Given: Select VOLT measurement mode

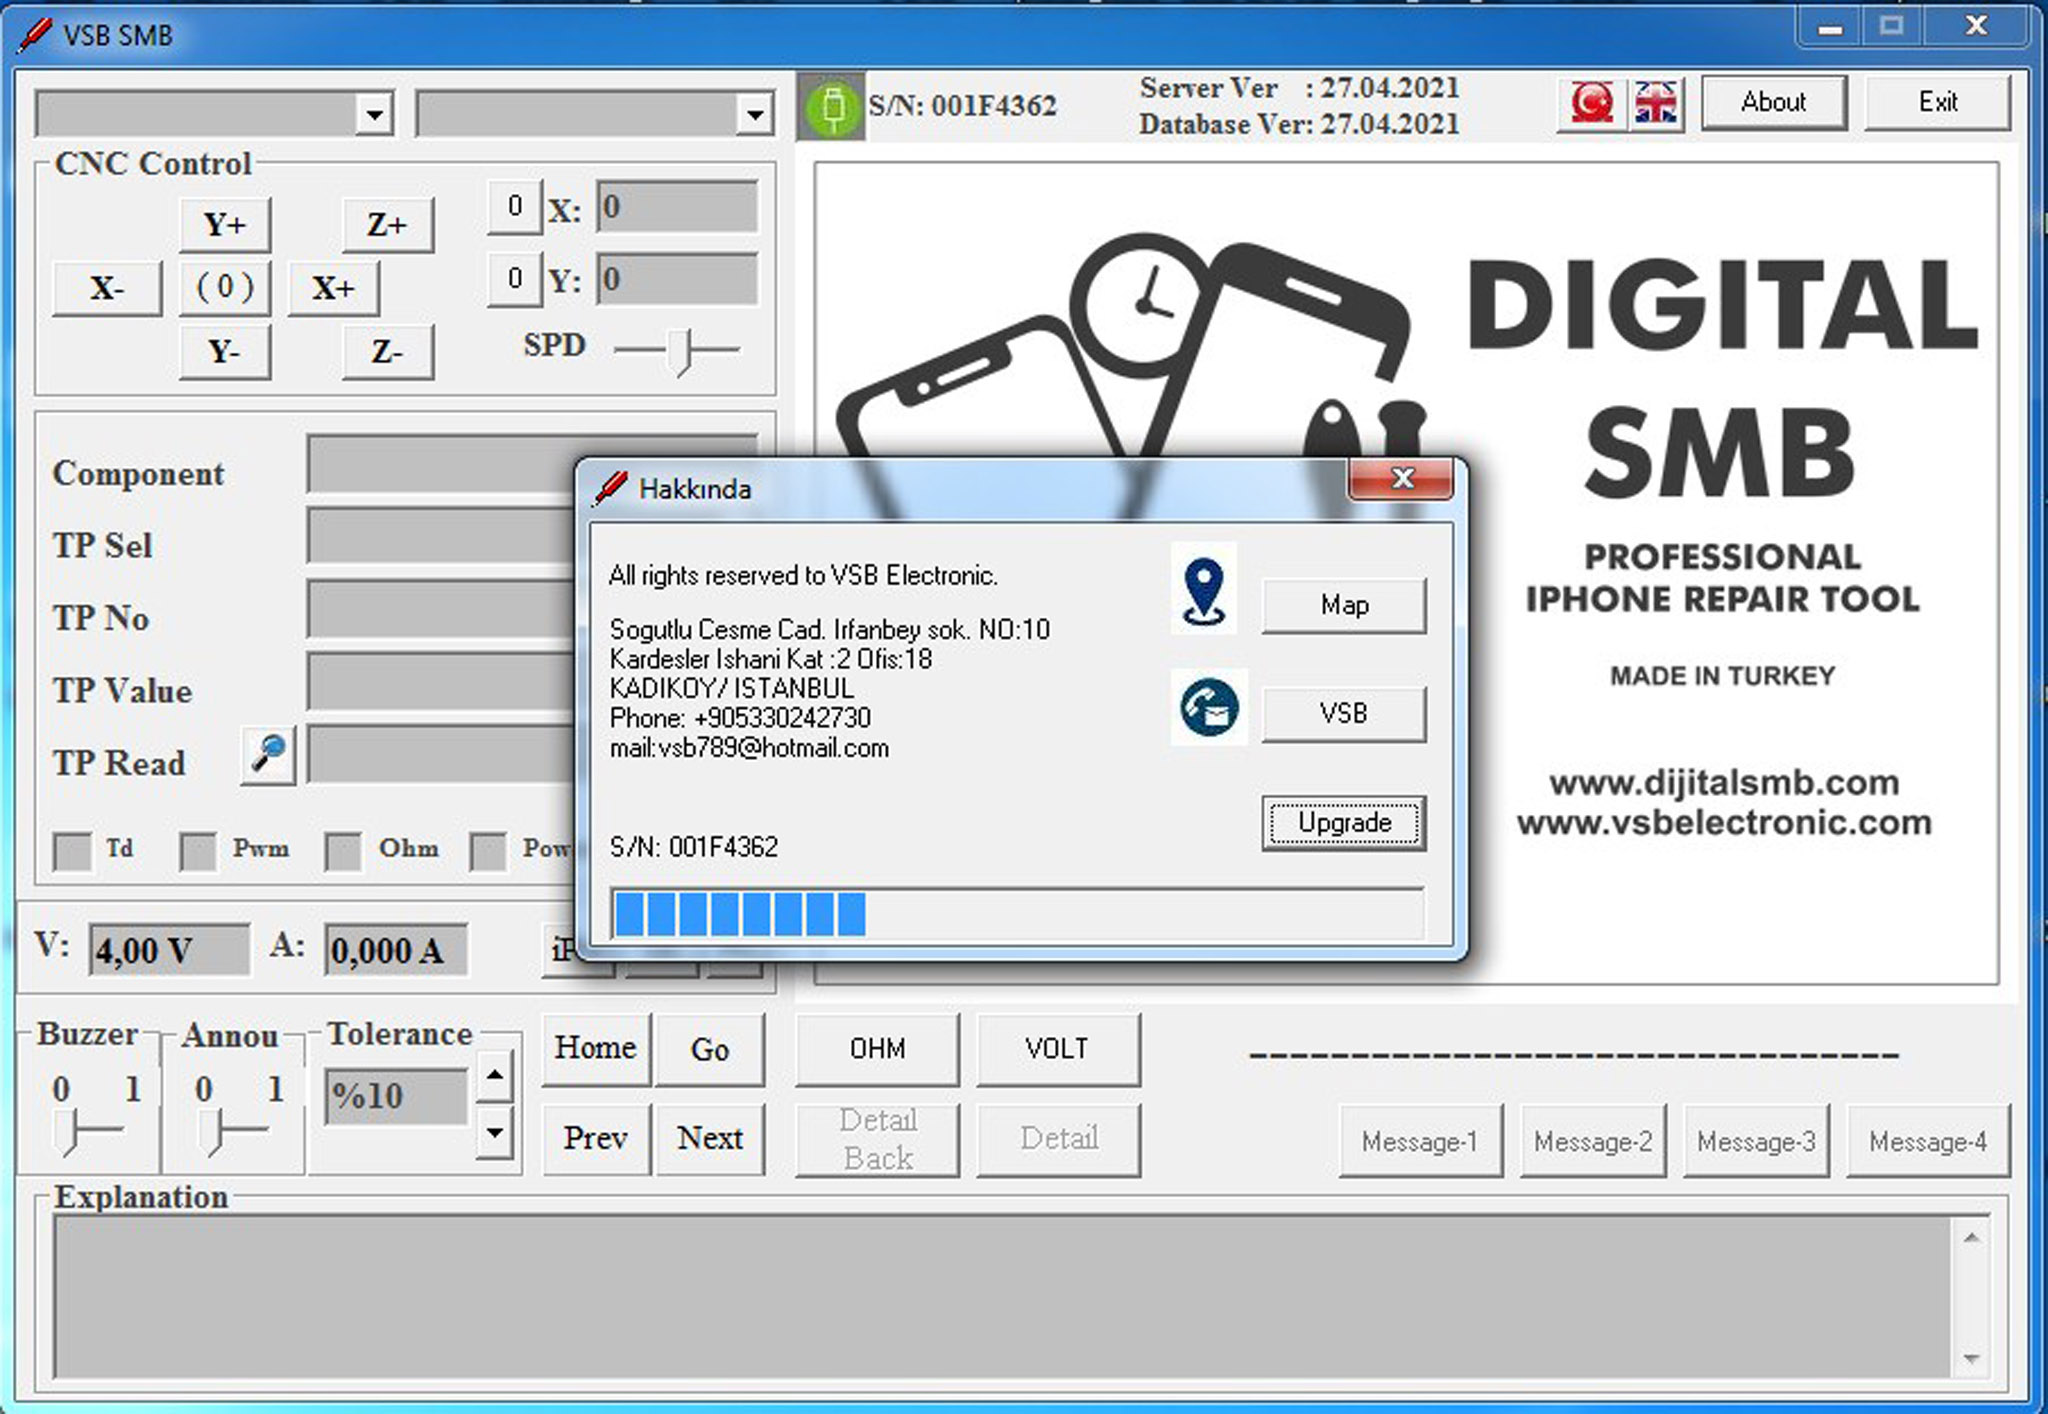Looking at the screenshot, I should point(1058,1049).
